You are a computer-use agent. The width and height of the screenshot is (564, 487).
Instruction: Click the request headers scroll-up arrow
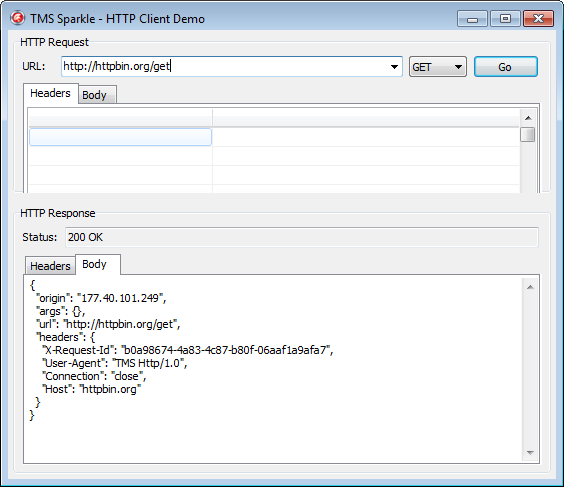point(528,118)
